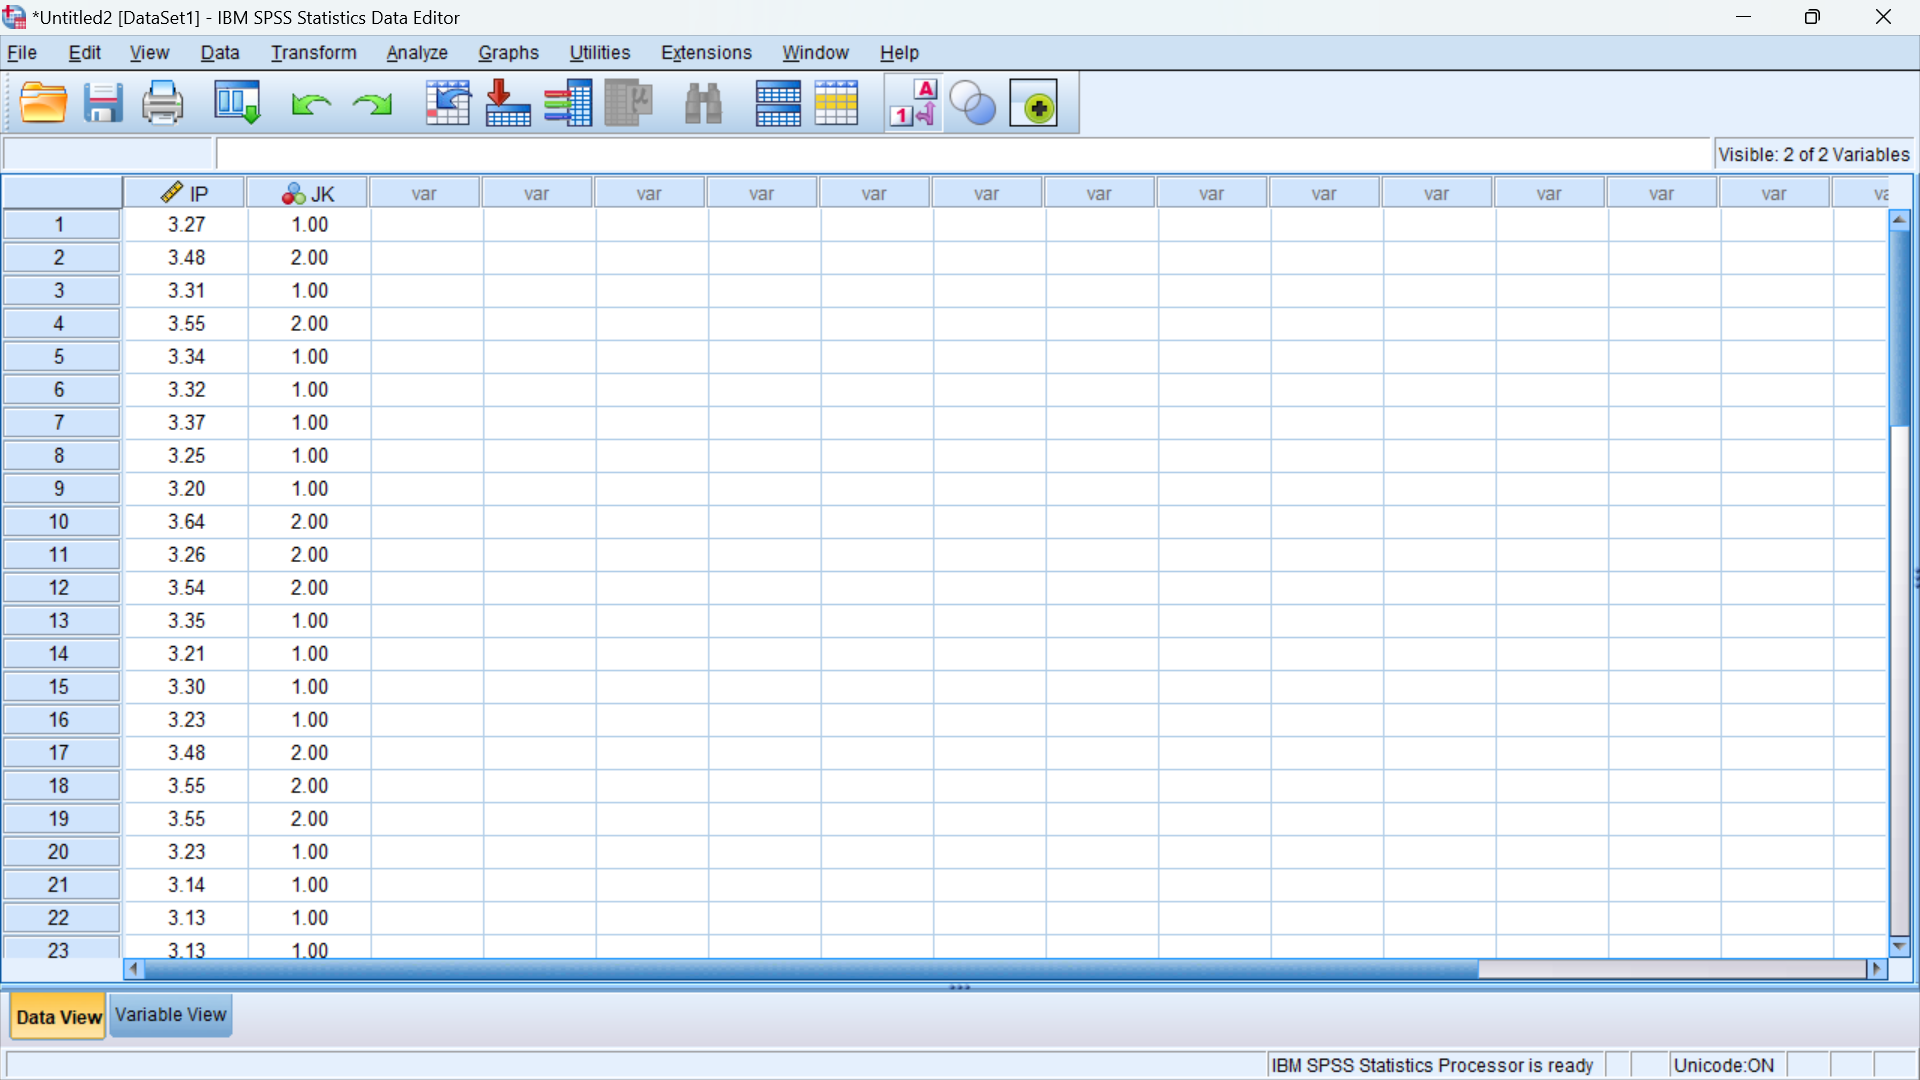Open the Recall recently used dialogs icon
Screen dimensions: 1920x1080
pyautogui.click(x=238, y=103)
